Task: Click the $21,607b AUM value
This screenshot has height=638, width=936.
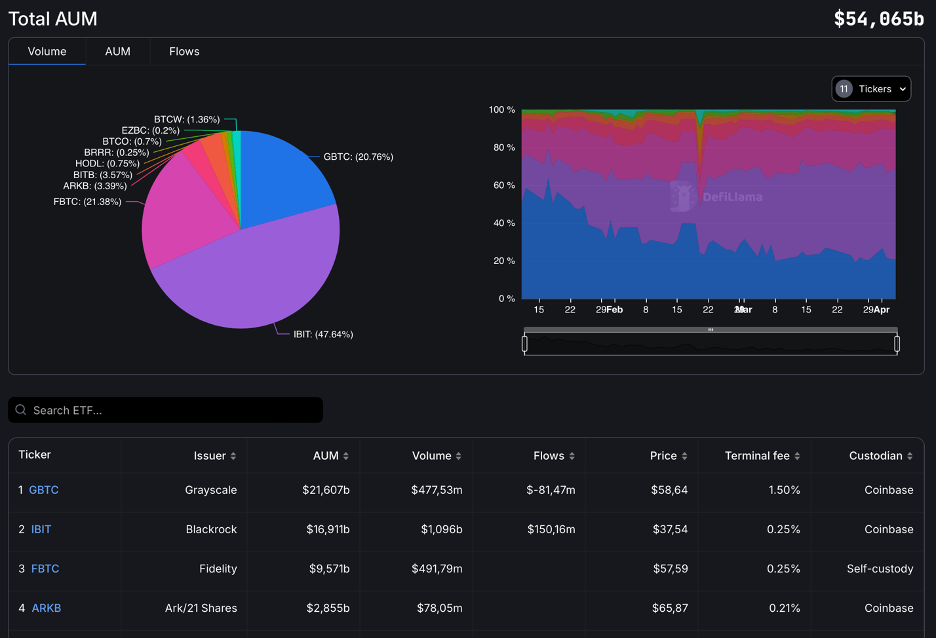Action: (x=326, y=490)
